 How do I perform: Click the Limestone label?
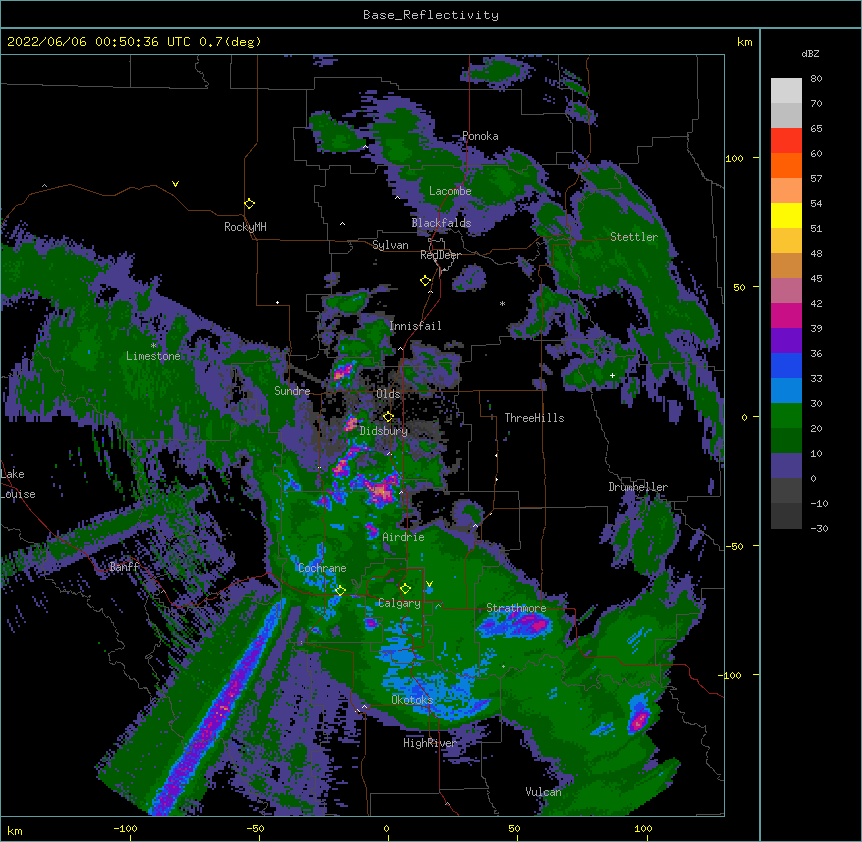[x=153, y=356]
